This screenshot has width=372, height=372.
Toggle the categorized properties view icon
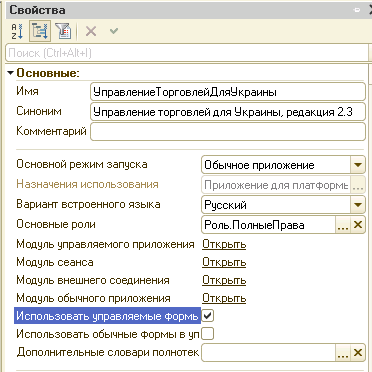click(40, 32)
